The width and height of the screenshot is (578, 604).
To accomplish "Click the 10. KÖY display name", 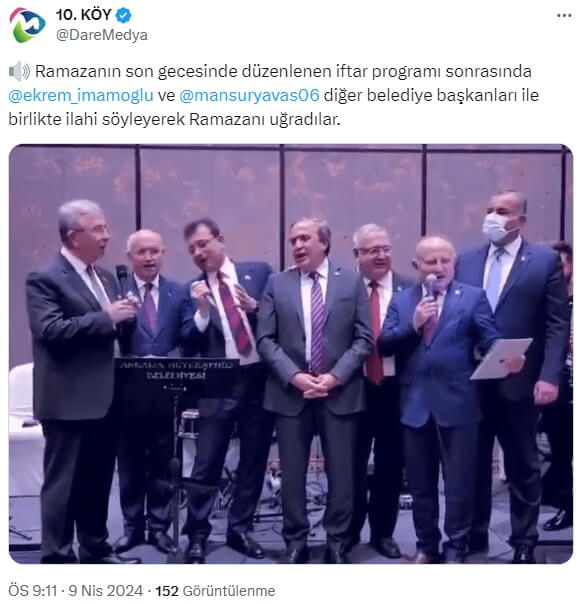I will tap(84, 15).
